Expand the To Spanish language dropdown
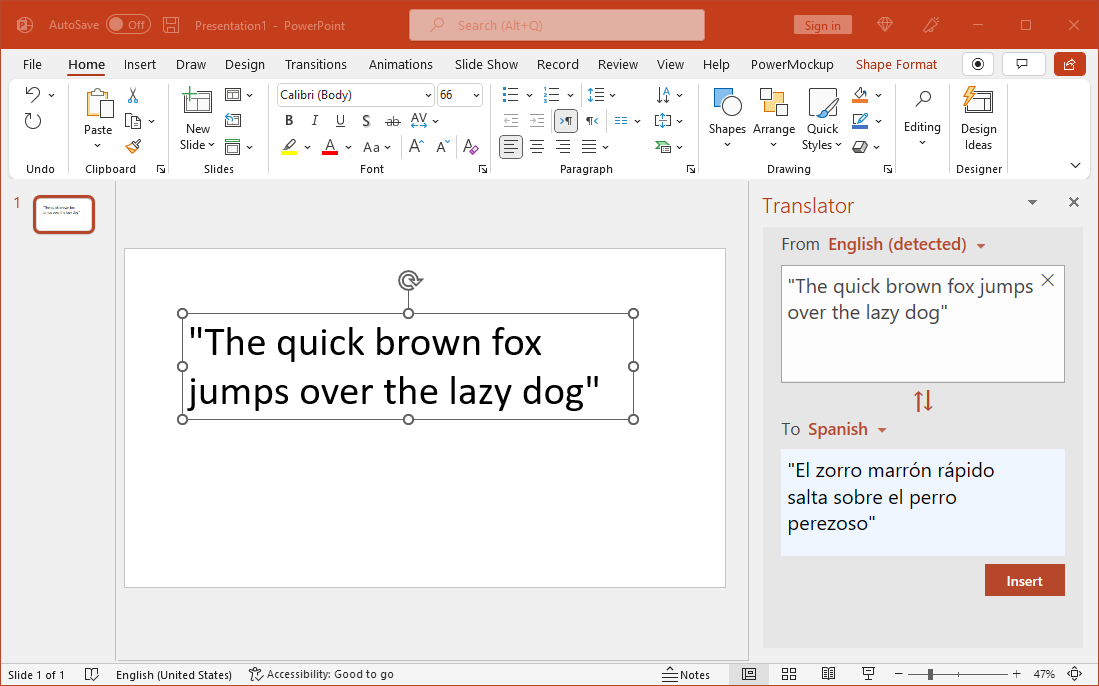The height and width of the screenshot is (686, 1099). [847, 429]
